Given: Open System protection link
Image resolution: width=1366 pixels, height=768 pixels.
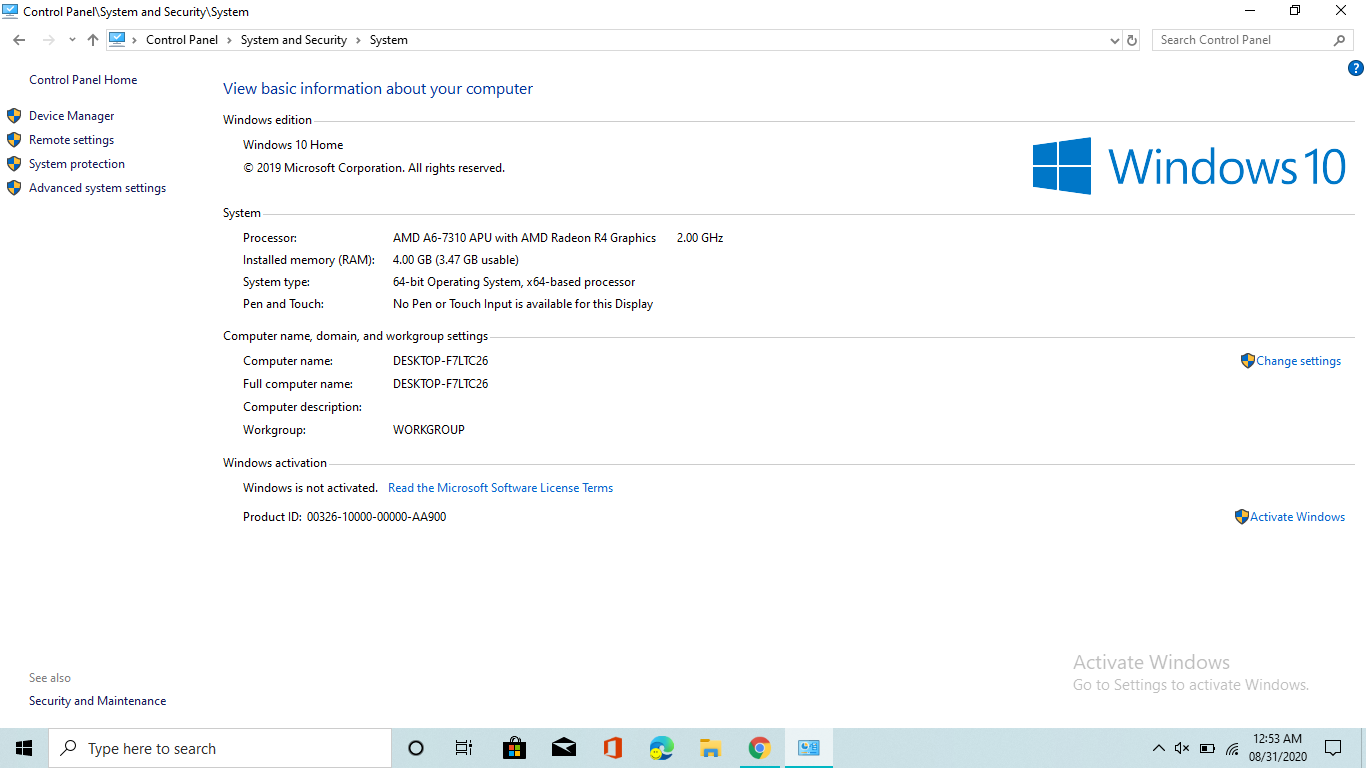Looking at the screenshot, I should click(x=77, y=164).
